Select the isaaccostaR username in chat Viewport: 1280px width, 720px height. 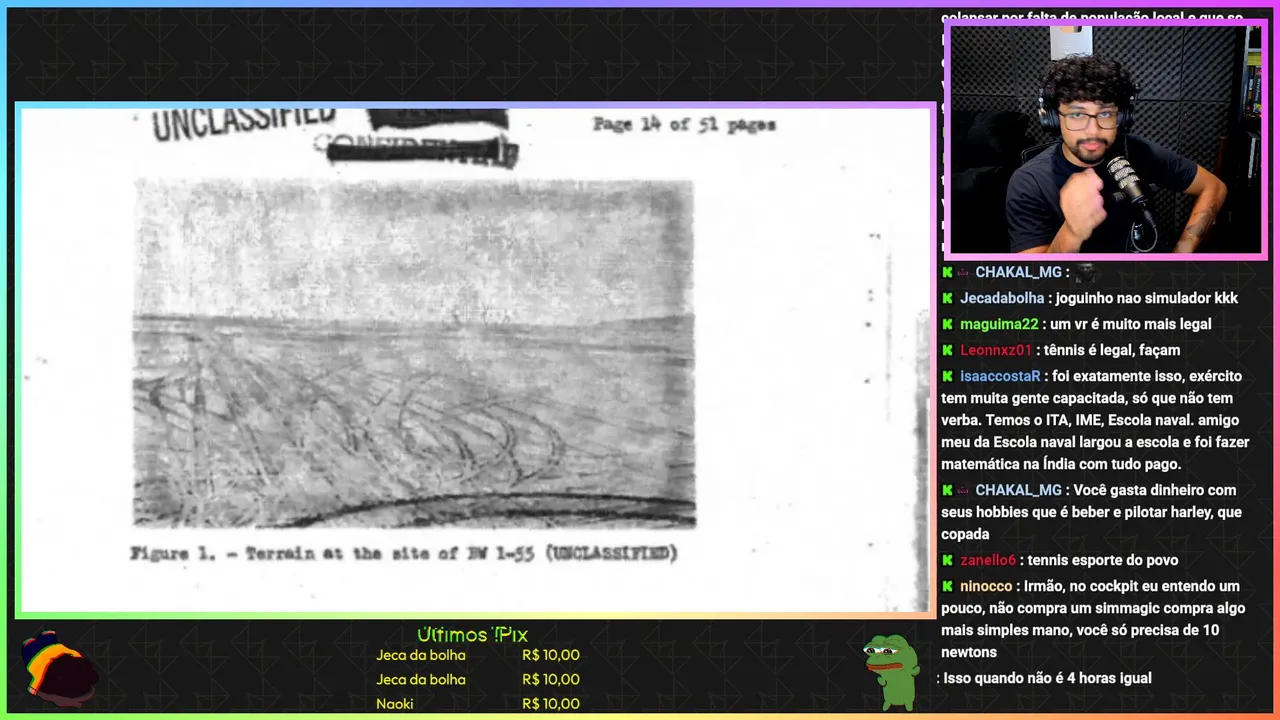coord(1000,376)
